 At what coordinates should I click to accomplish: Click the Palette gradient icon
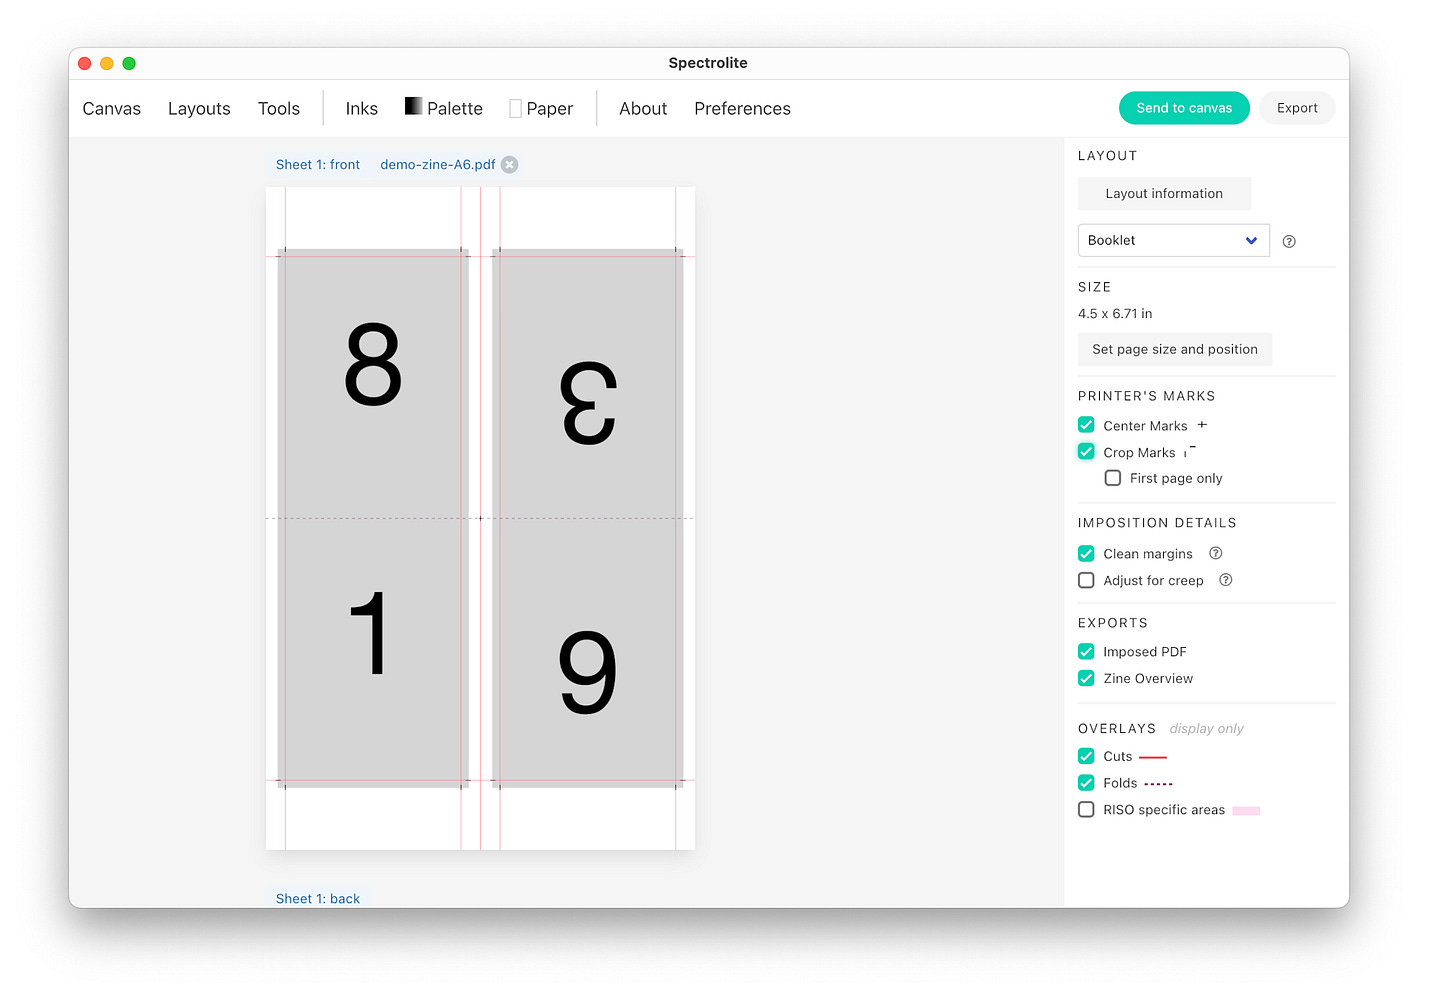pos(413,106)
